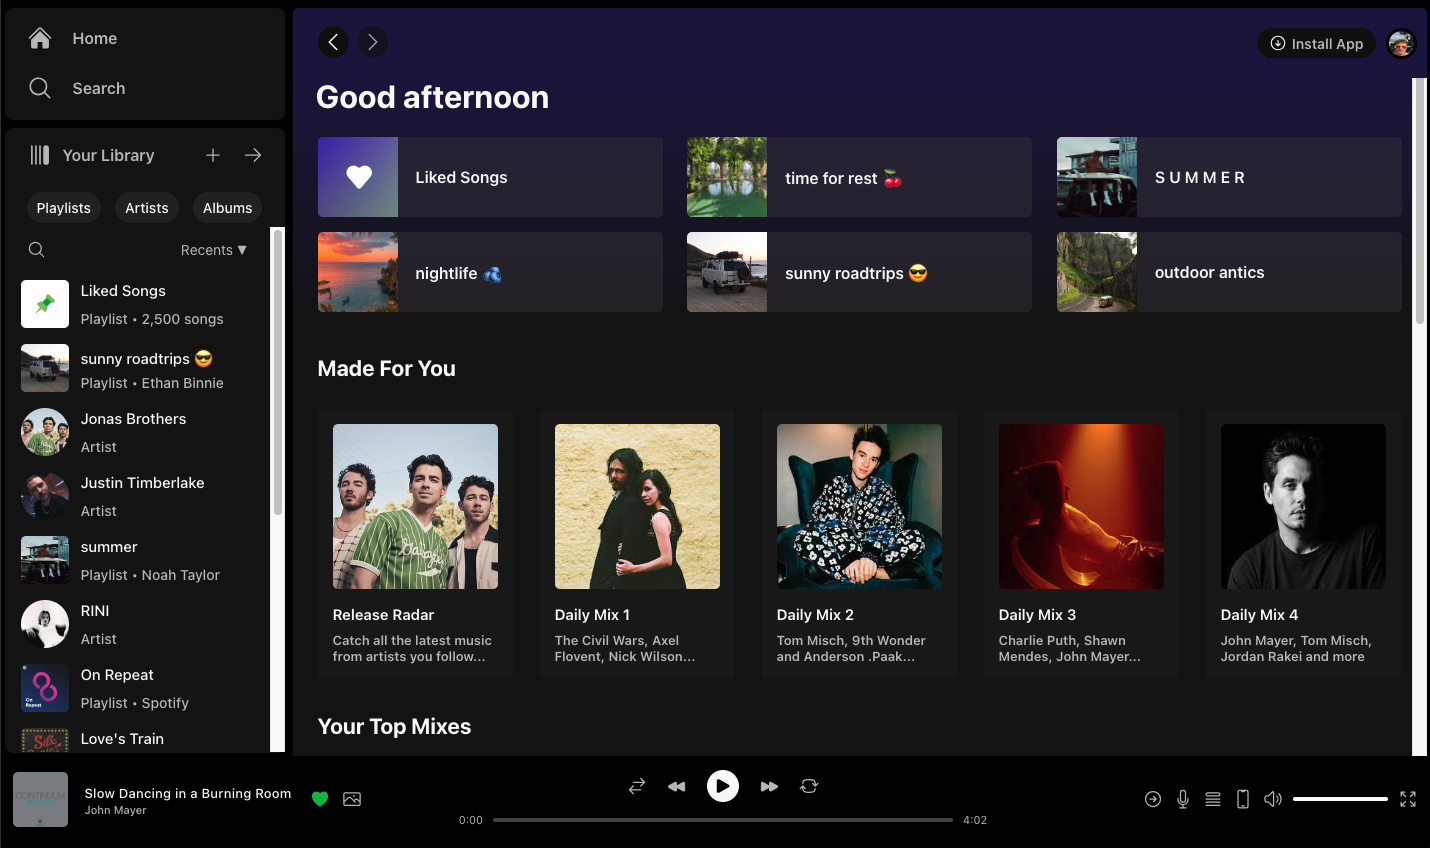Filter library by Artists
Image resolution: width=1430 pixels, height=848 pixels.
pos(147,208)
